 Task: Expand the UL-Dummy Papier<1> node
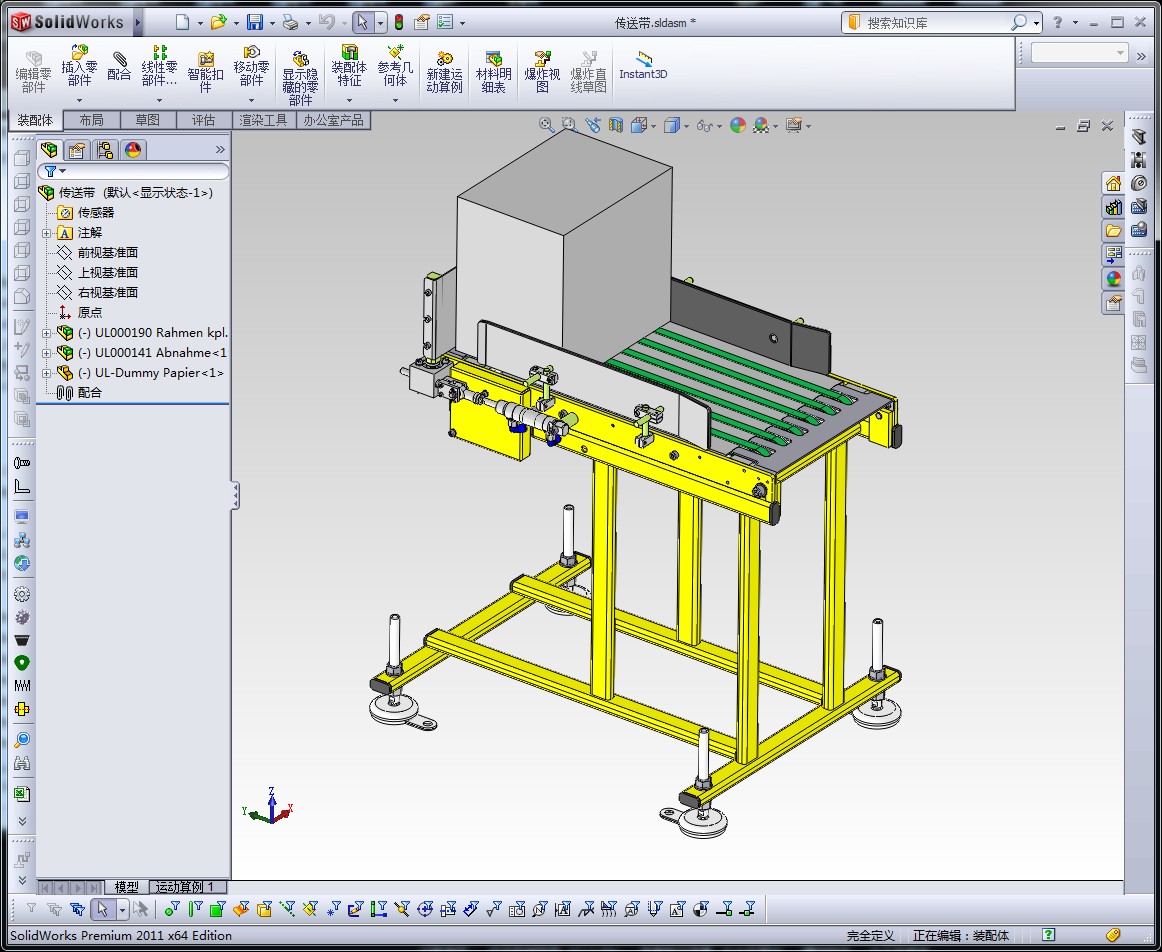click(x=46, y=373)
